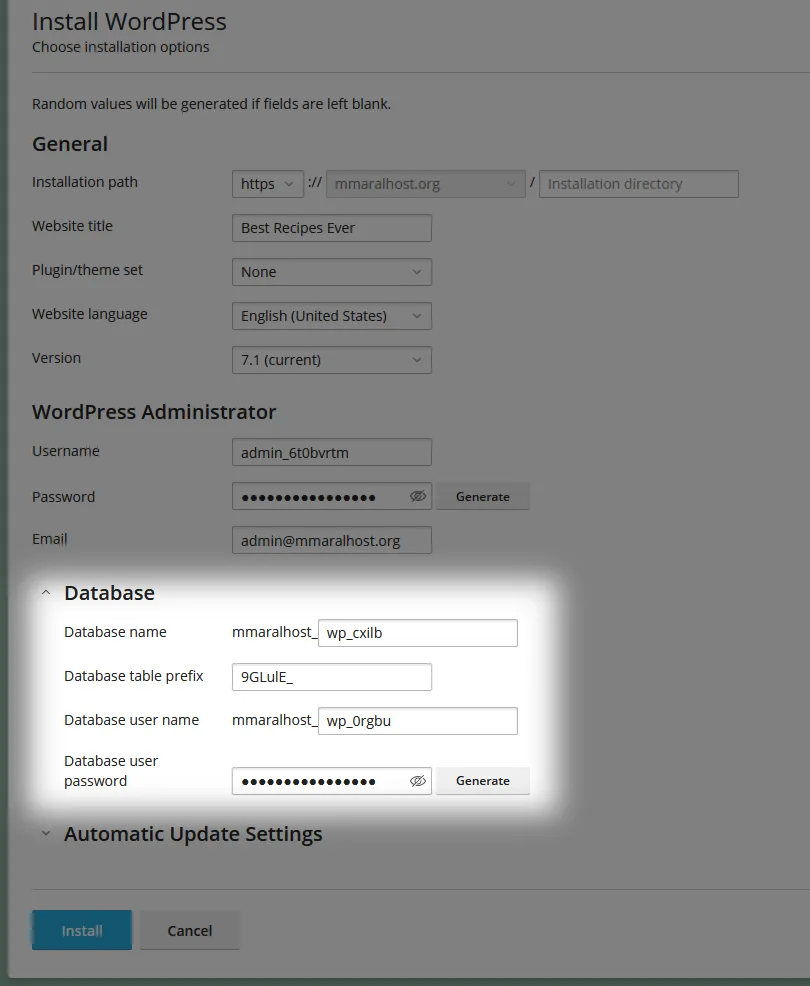The image size is (810, 986).
Task: Collapse the Database section chevron
Action: pyautogui.click(x=45, y=592)
